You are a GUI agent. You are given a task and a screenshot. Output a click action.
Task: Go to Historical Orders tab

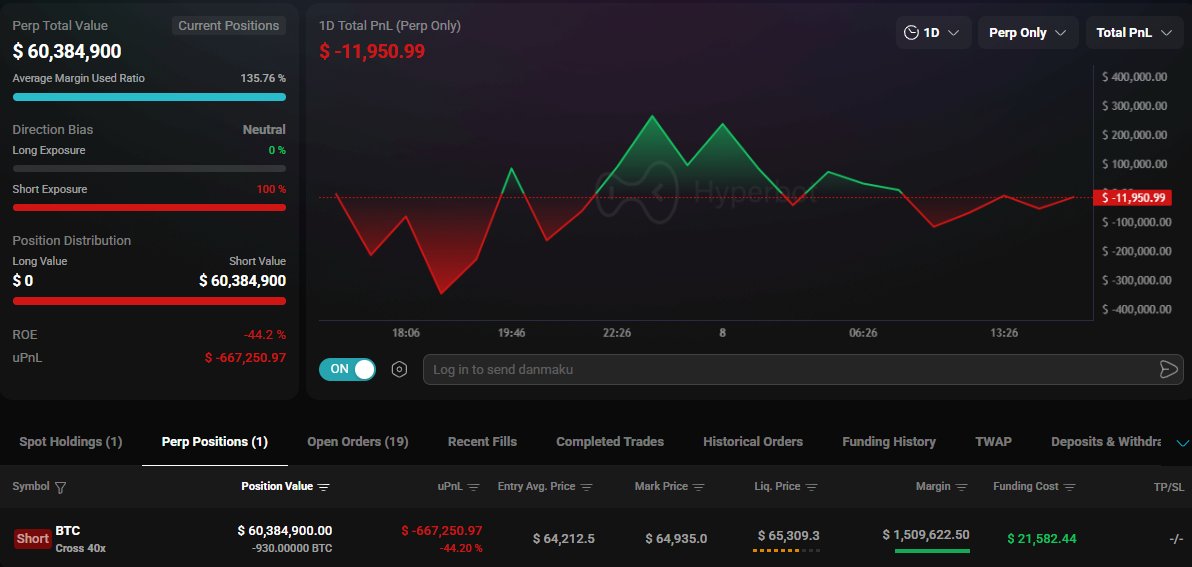[753, 442]
